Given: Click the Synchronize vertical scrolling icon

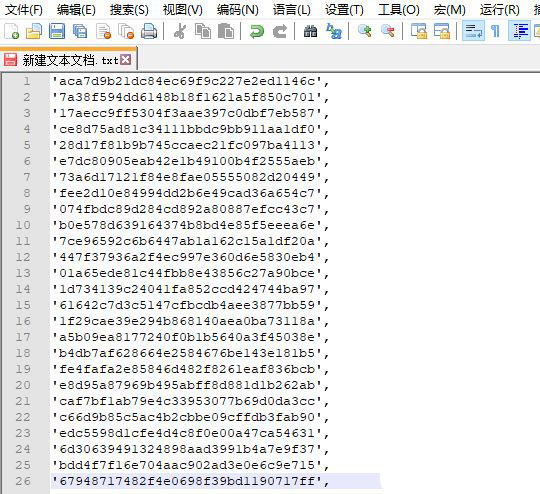Looking at the screenshot, I should (x=418, y=31).
